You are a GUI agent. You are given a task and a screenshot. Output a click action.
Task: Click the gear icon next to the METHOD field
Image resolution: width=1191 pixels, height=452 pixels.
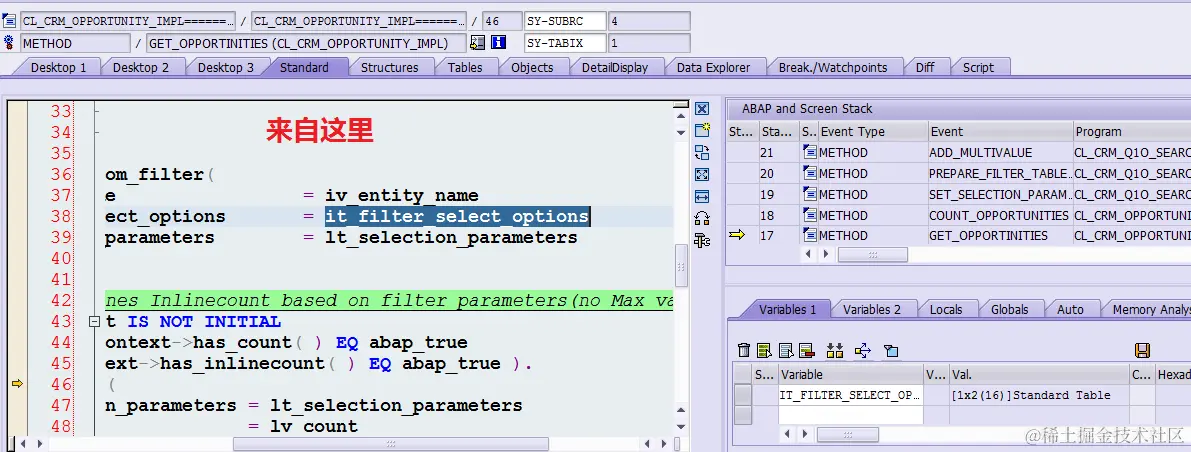coord(9,43)
